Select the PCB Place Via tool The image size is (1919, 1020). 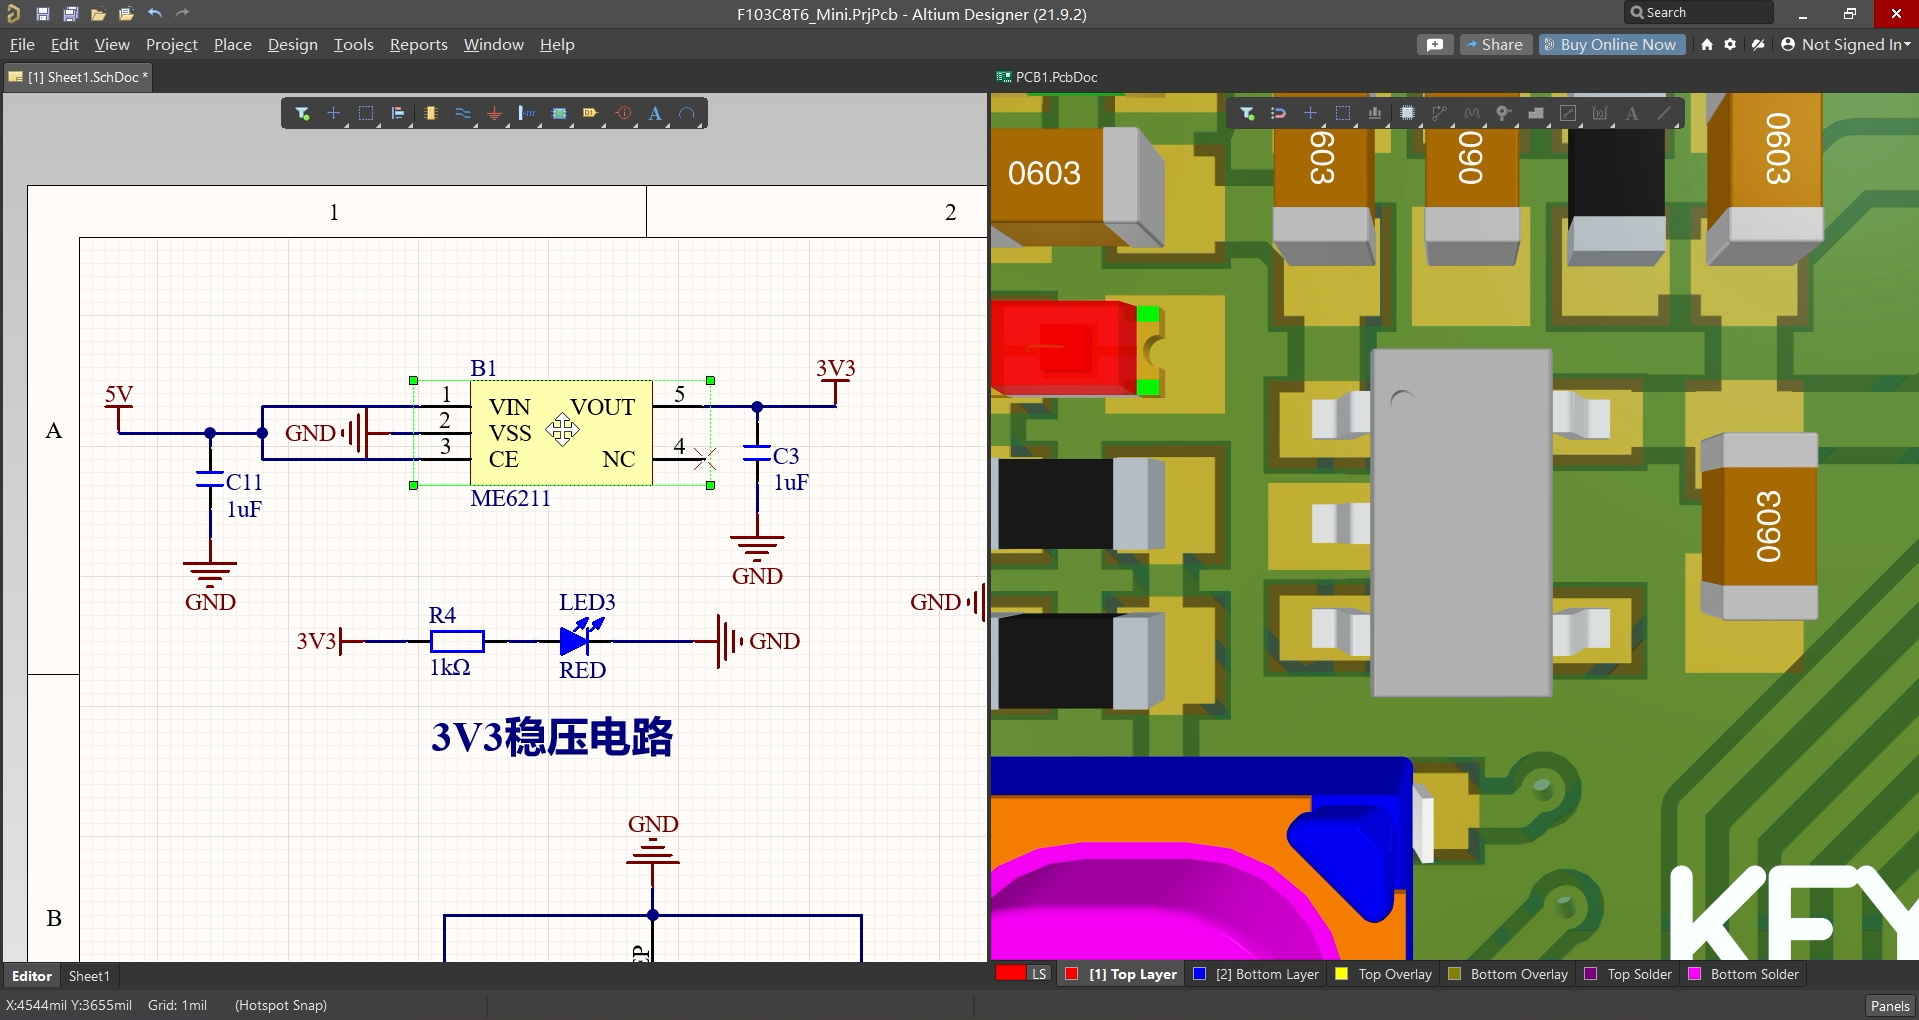coord(1503,113)
